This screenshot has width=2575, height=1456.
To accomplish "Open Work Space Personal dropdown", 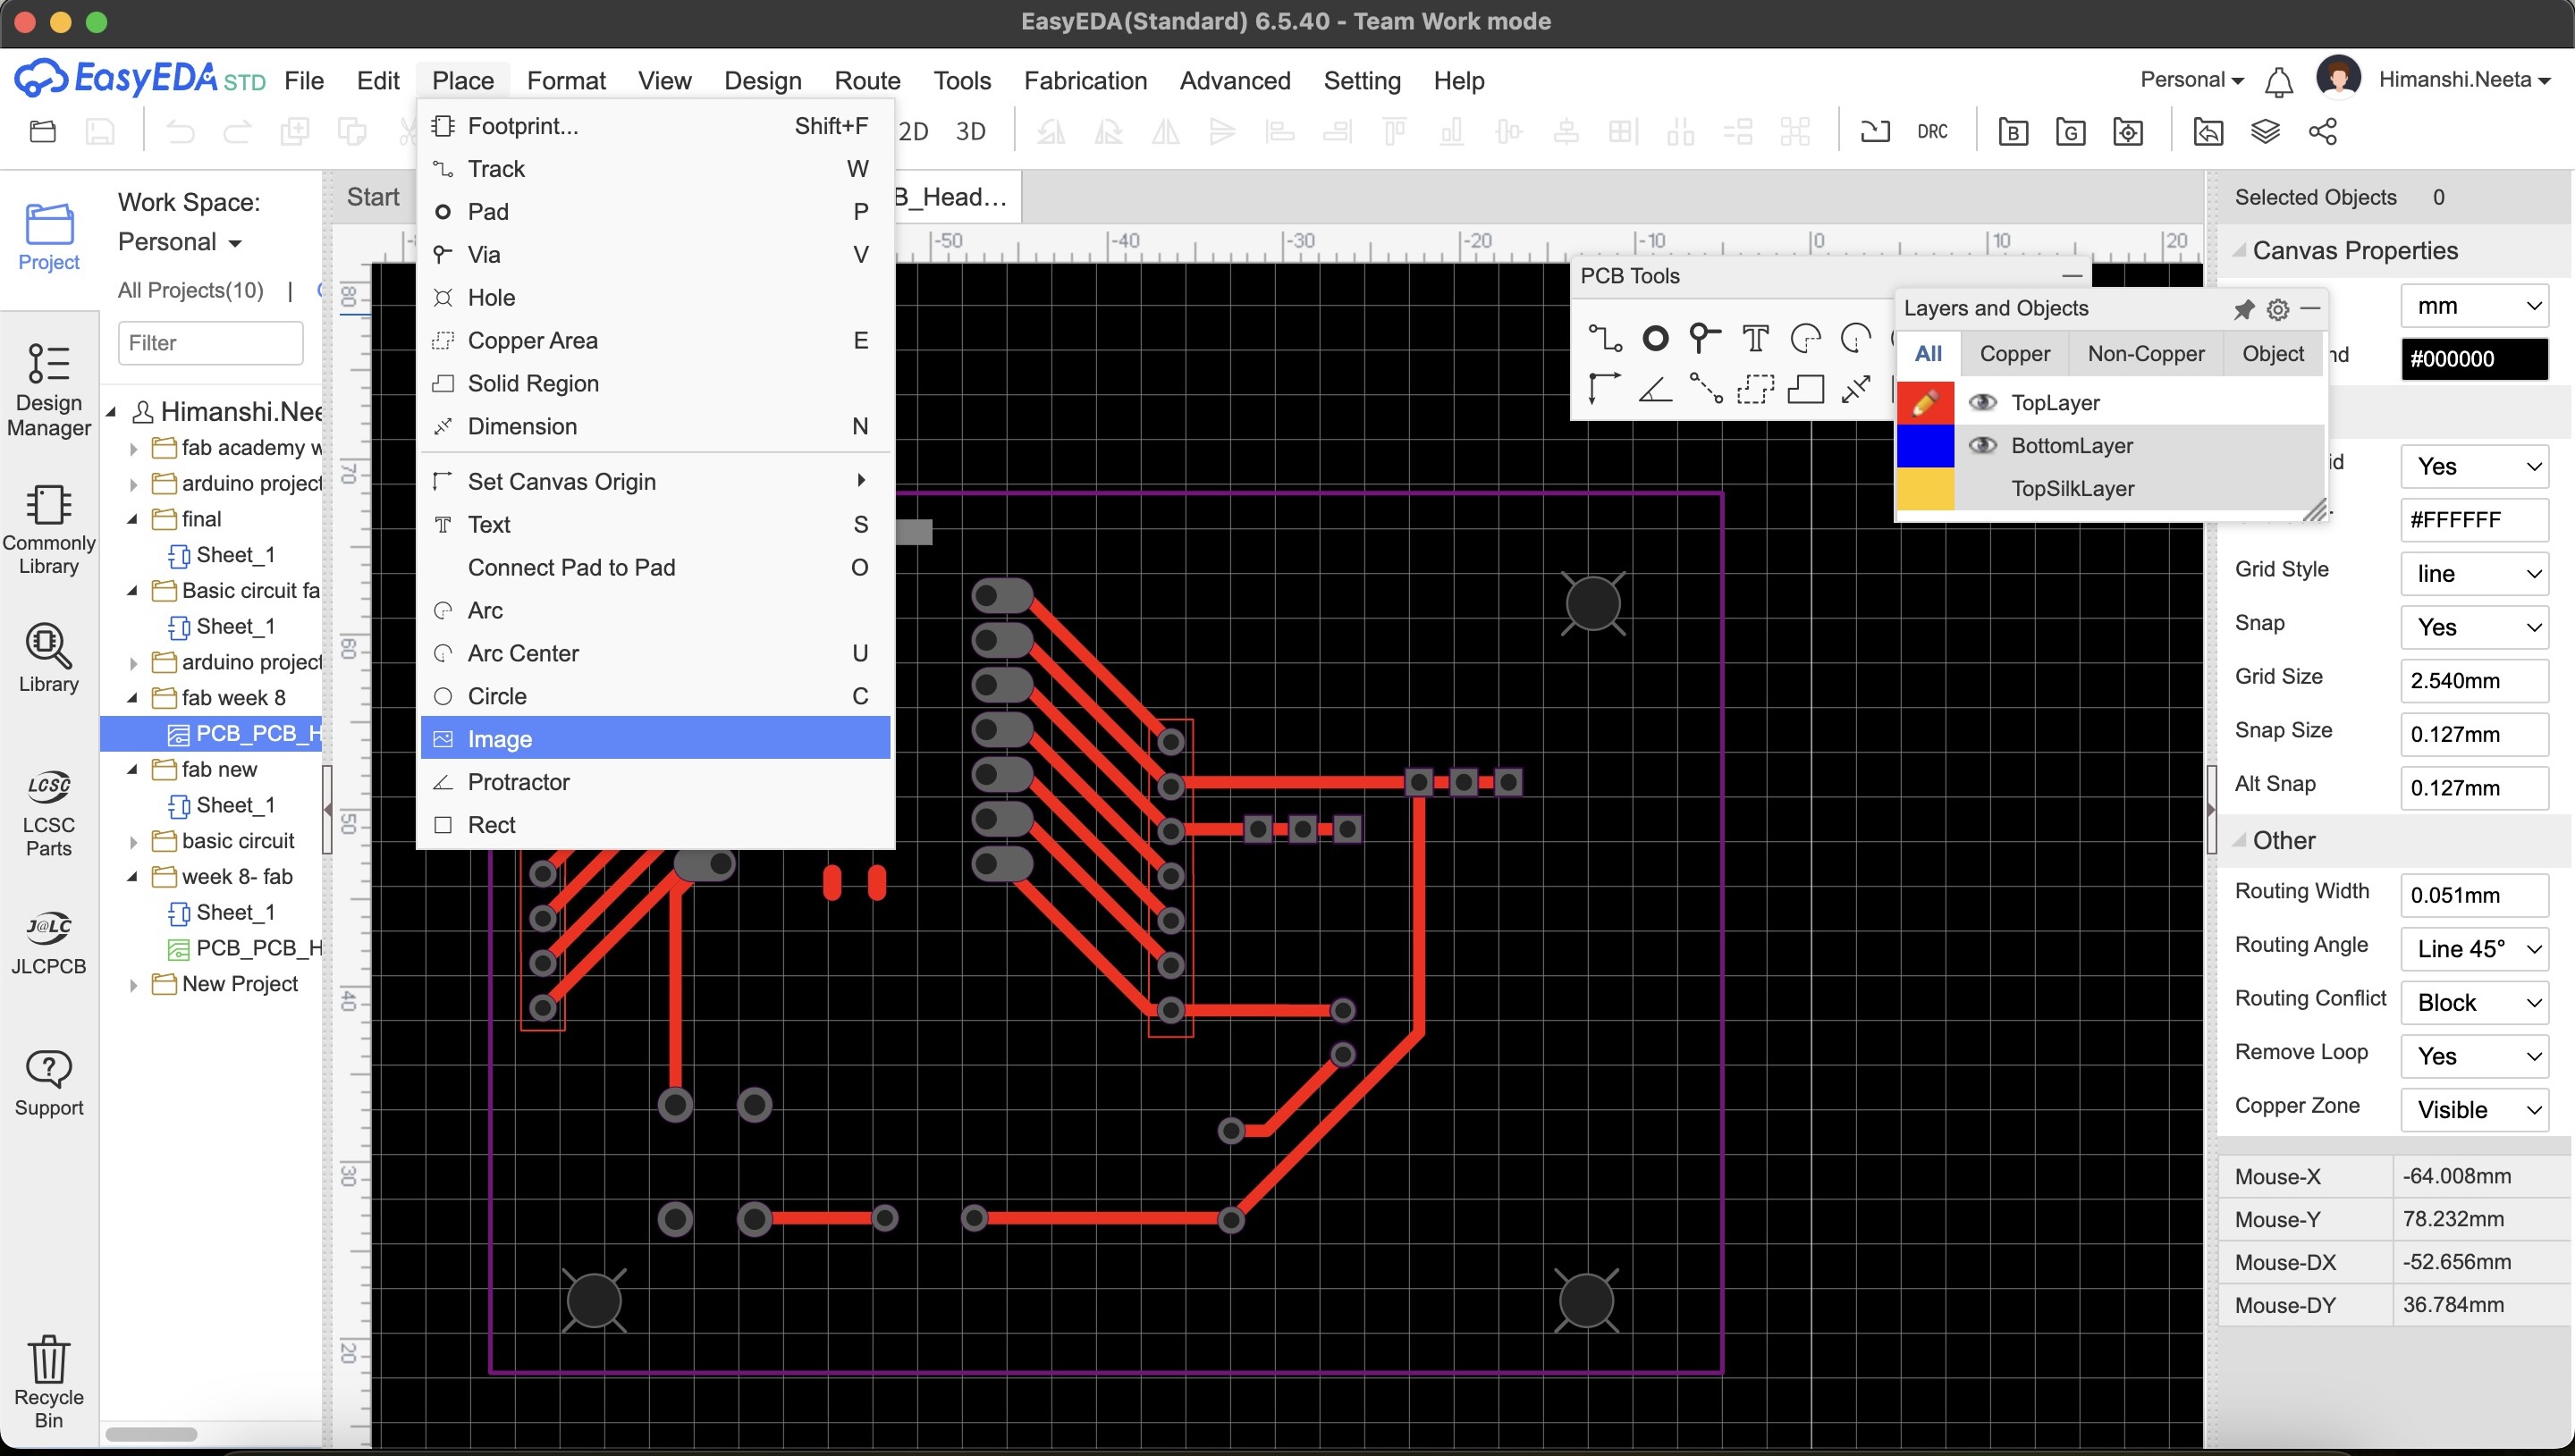I will [x=180, y=242].
